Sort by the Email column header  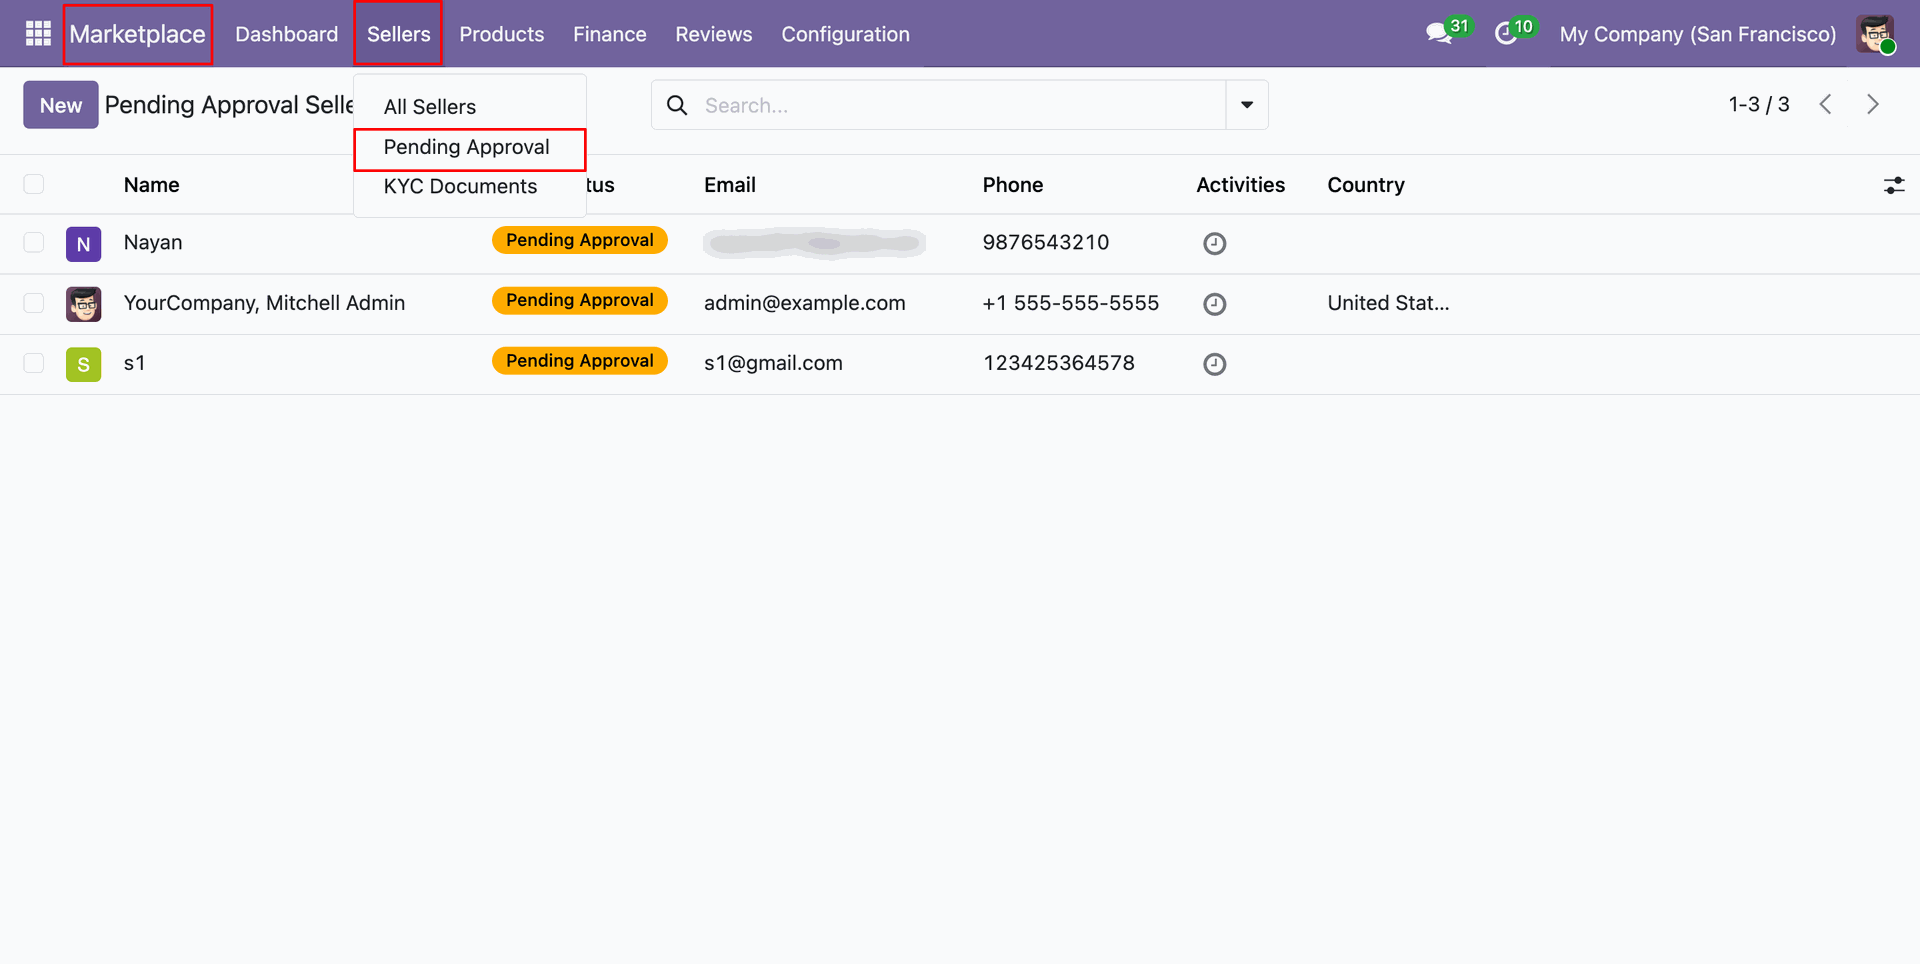tap(730, 185)
